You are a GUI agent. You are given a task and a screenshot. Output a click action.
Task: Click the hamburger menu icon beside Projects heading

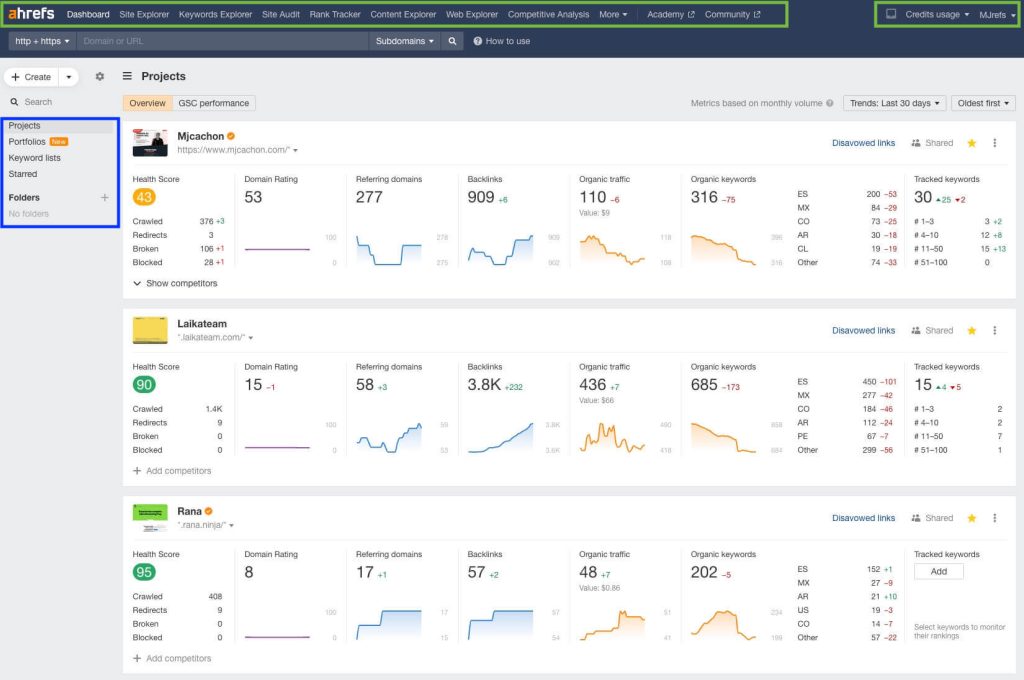[x=128, y=76]
